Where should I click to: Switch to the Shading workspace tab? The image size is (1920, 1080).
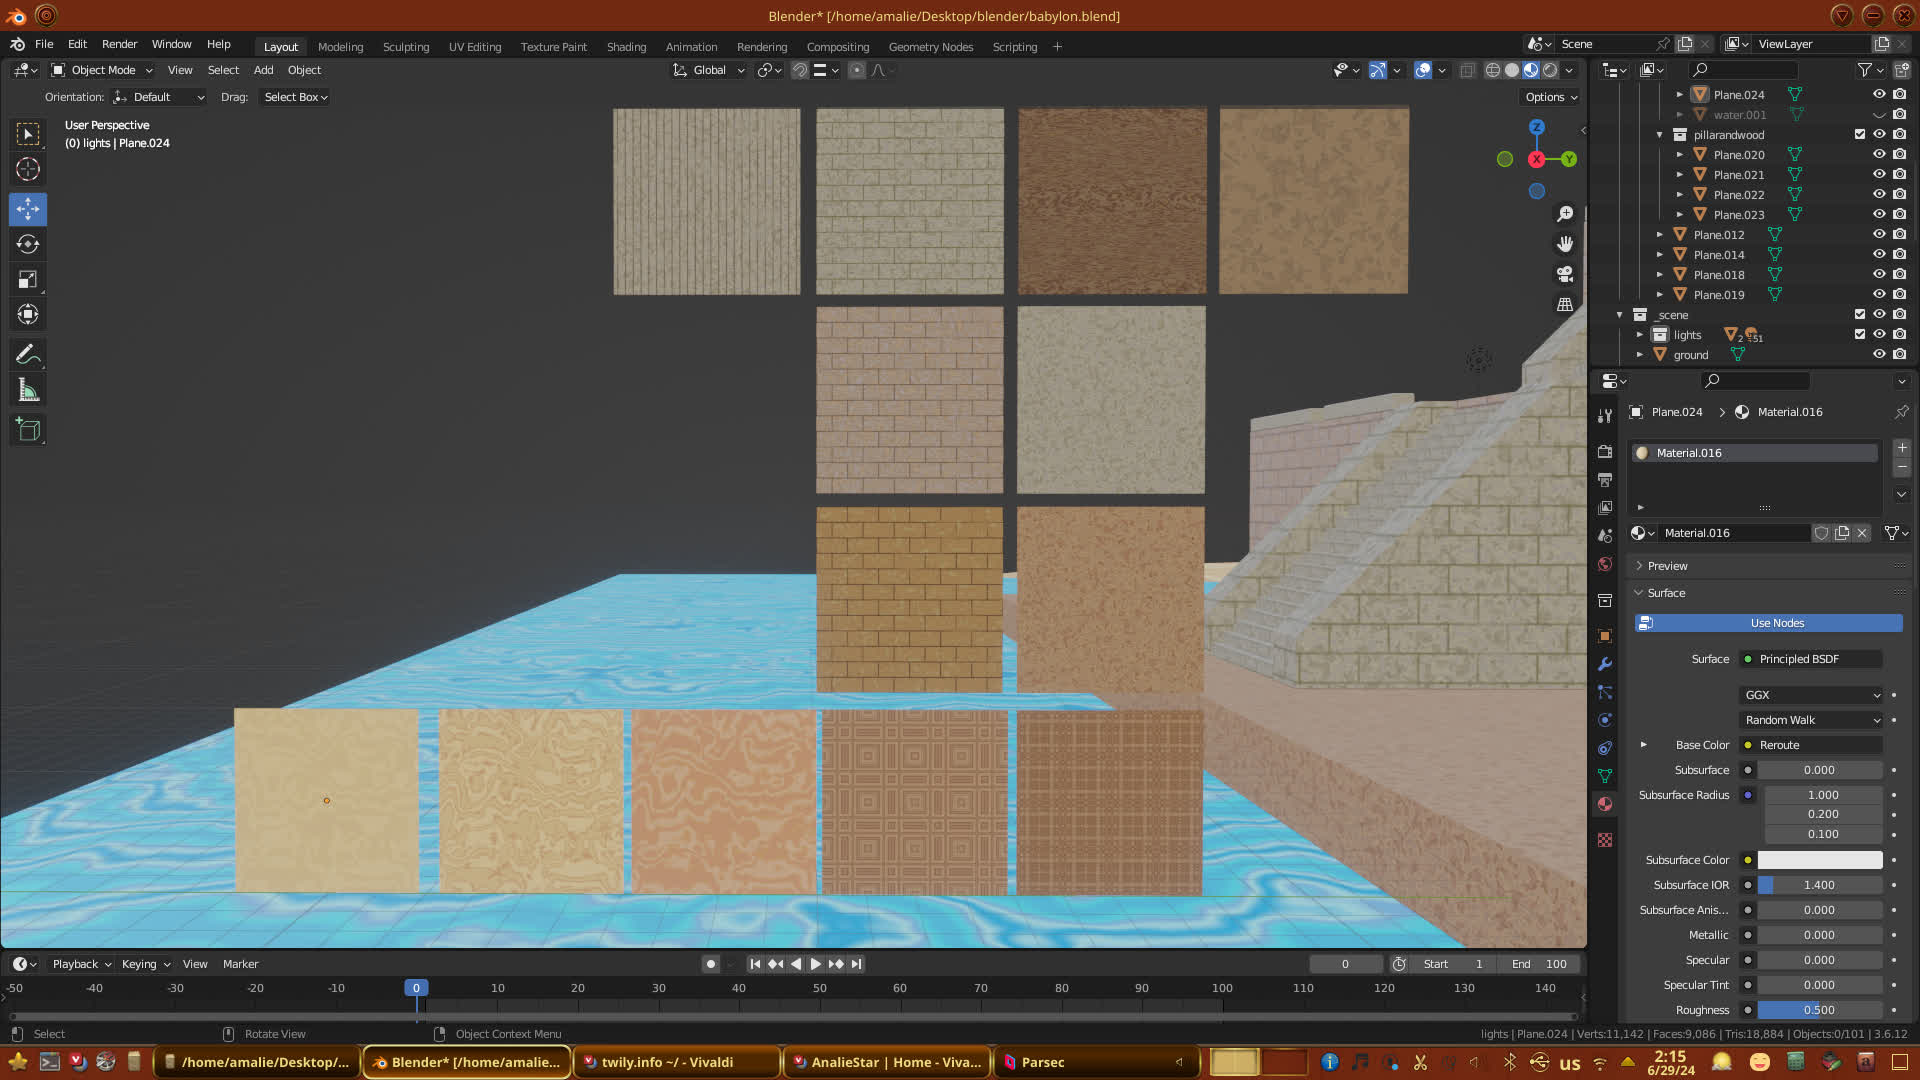coord(626,47)
